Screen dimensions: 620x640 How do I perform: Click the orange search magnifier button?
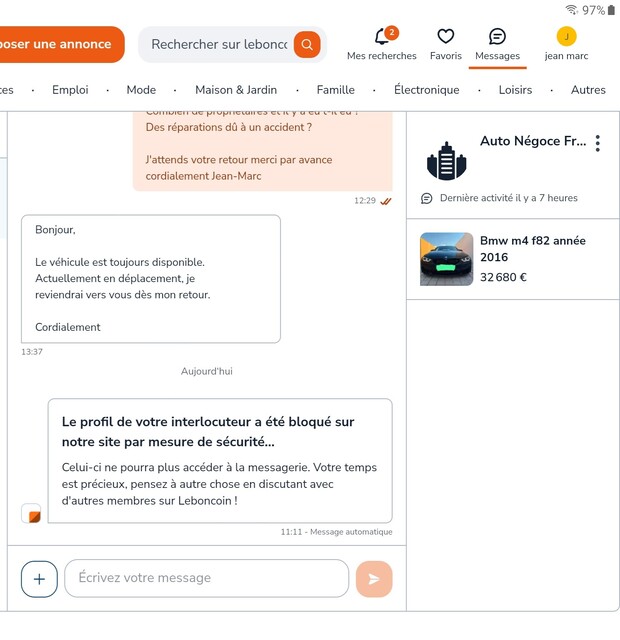click(307, 44)
